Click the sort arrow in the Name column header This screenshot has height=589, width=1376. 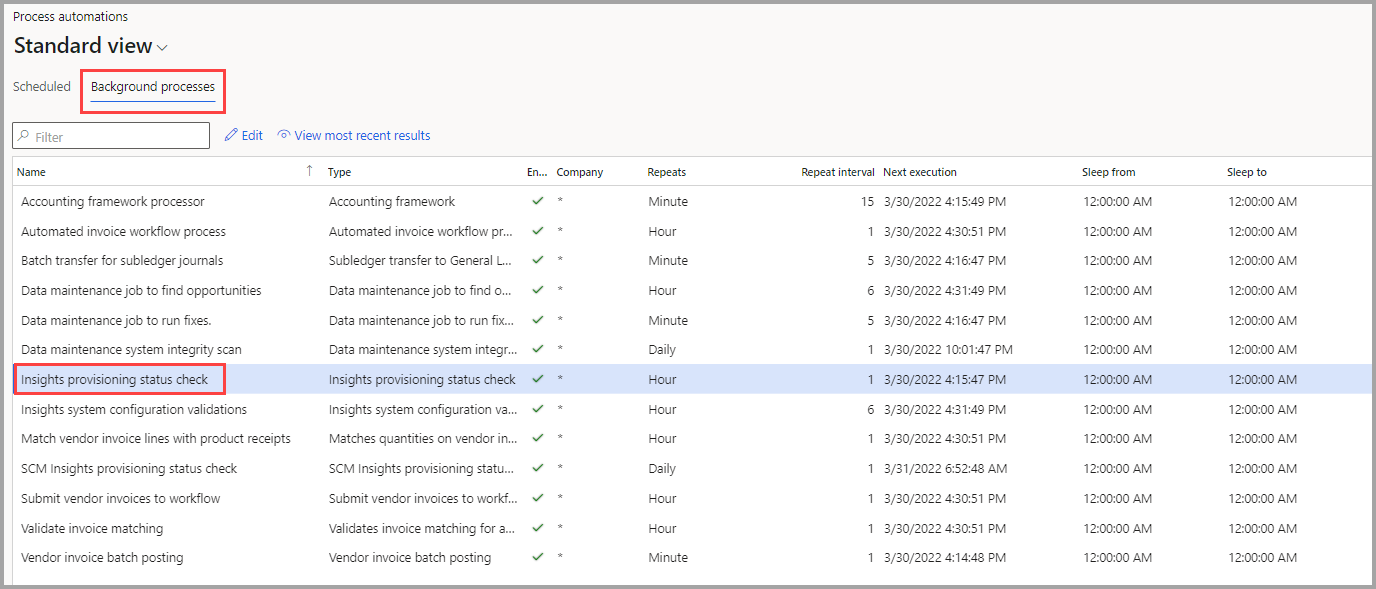click(x=309, y=171)
